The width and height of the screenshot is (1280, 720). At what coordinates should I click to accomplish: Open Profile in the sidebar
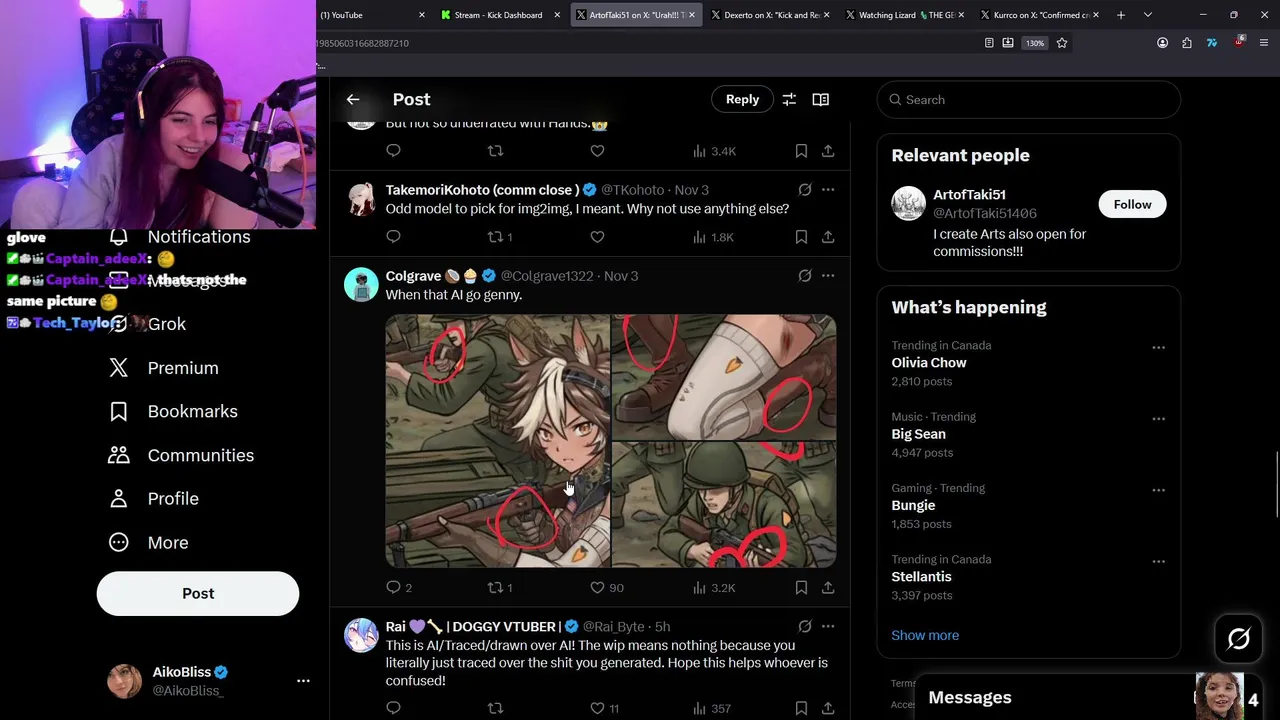pos(154,498)
